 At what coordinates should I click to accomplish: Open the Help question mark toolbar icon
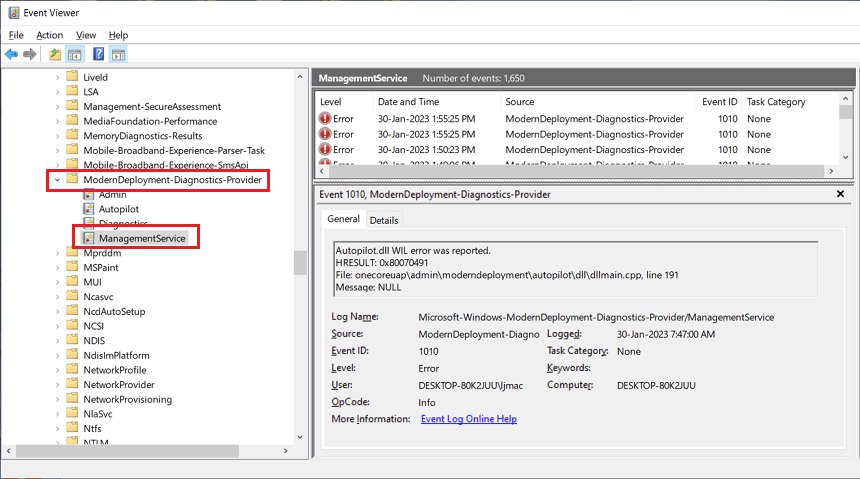98,54
